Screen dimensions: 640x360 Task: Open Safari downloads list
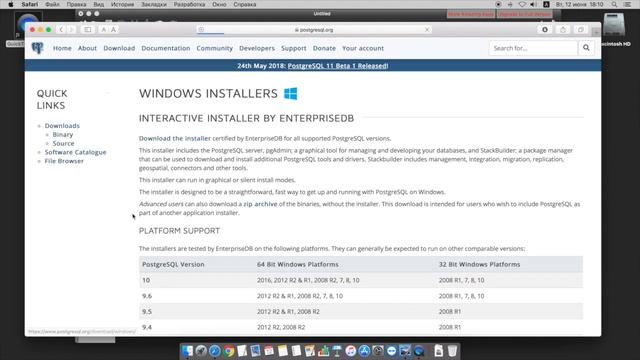(545, 30)
